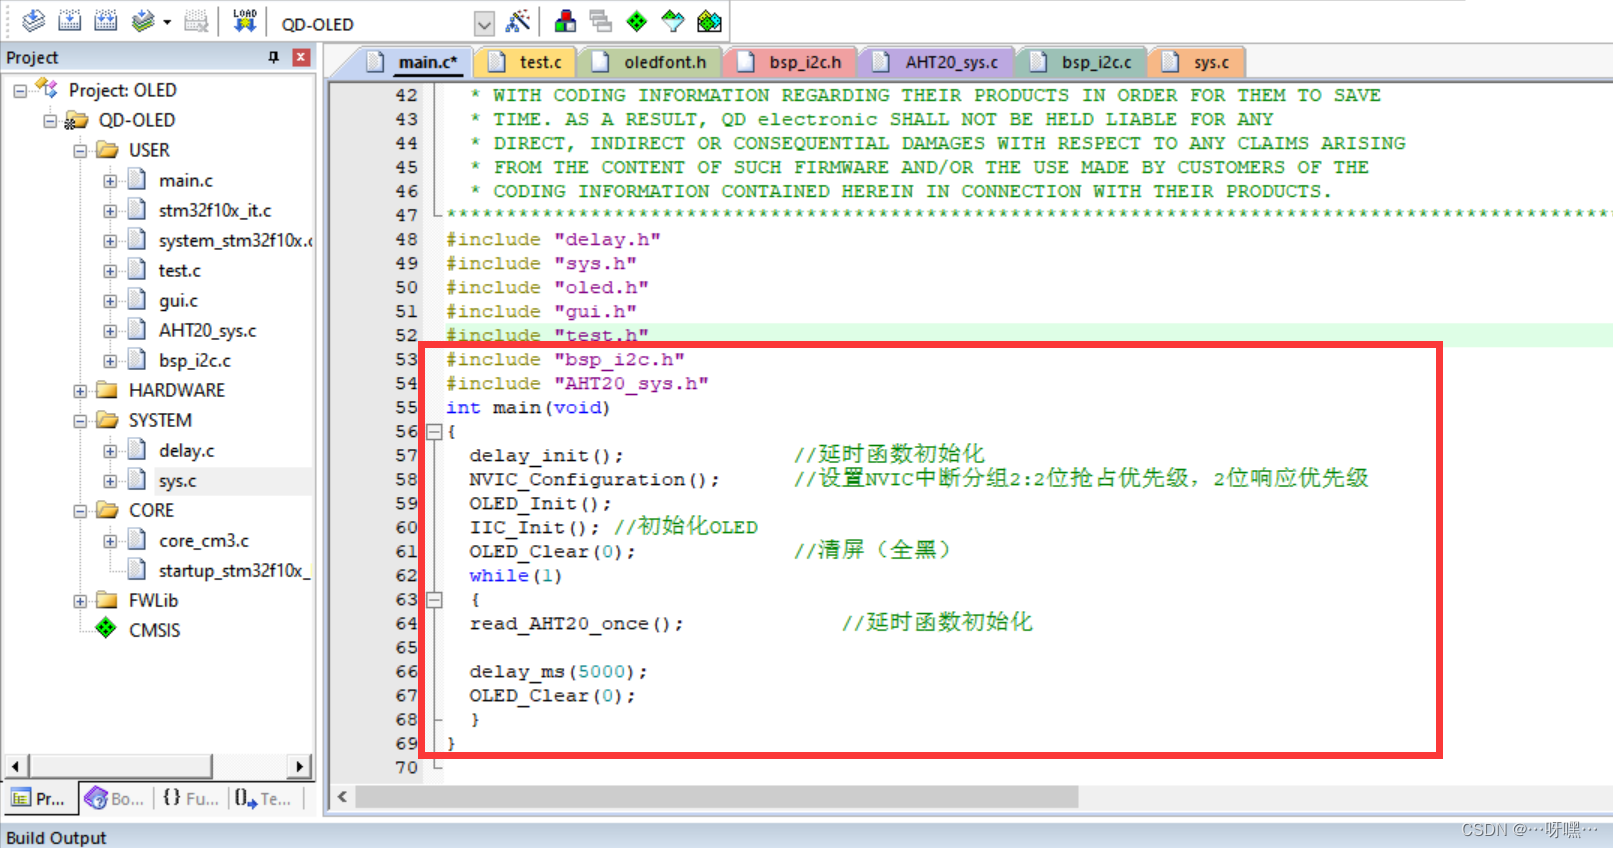Screen dimensions: 1613x848
Task: Click the QD-OLED target icon in tree
Action: click(76, 120)
